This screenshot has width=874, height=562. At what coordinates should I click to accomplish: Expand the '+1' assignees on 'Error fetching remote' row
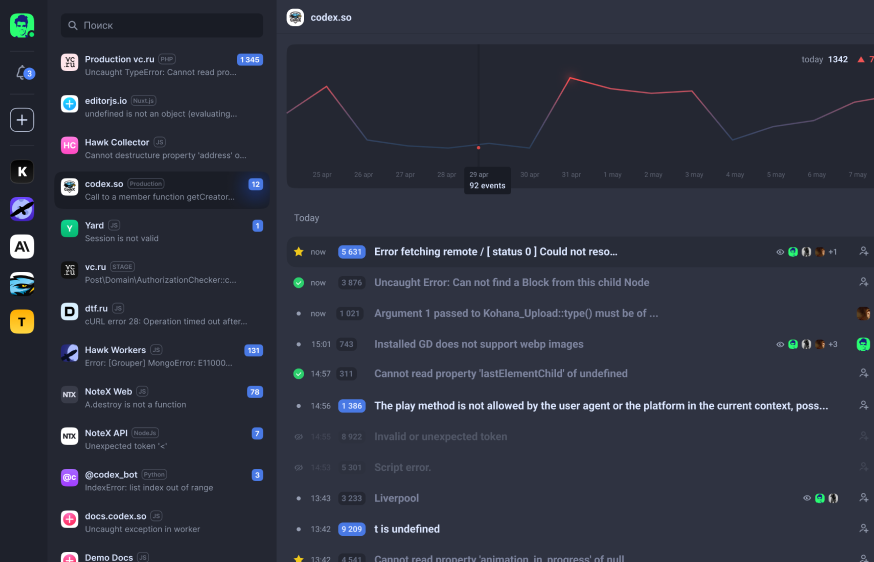[x=832, y=252]
